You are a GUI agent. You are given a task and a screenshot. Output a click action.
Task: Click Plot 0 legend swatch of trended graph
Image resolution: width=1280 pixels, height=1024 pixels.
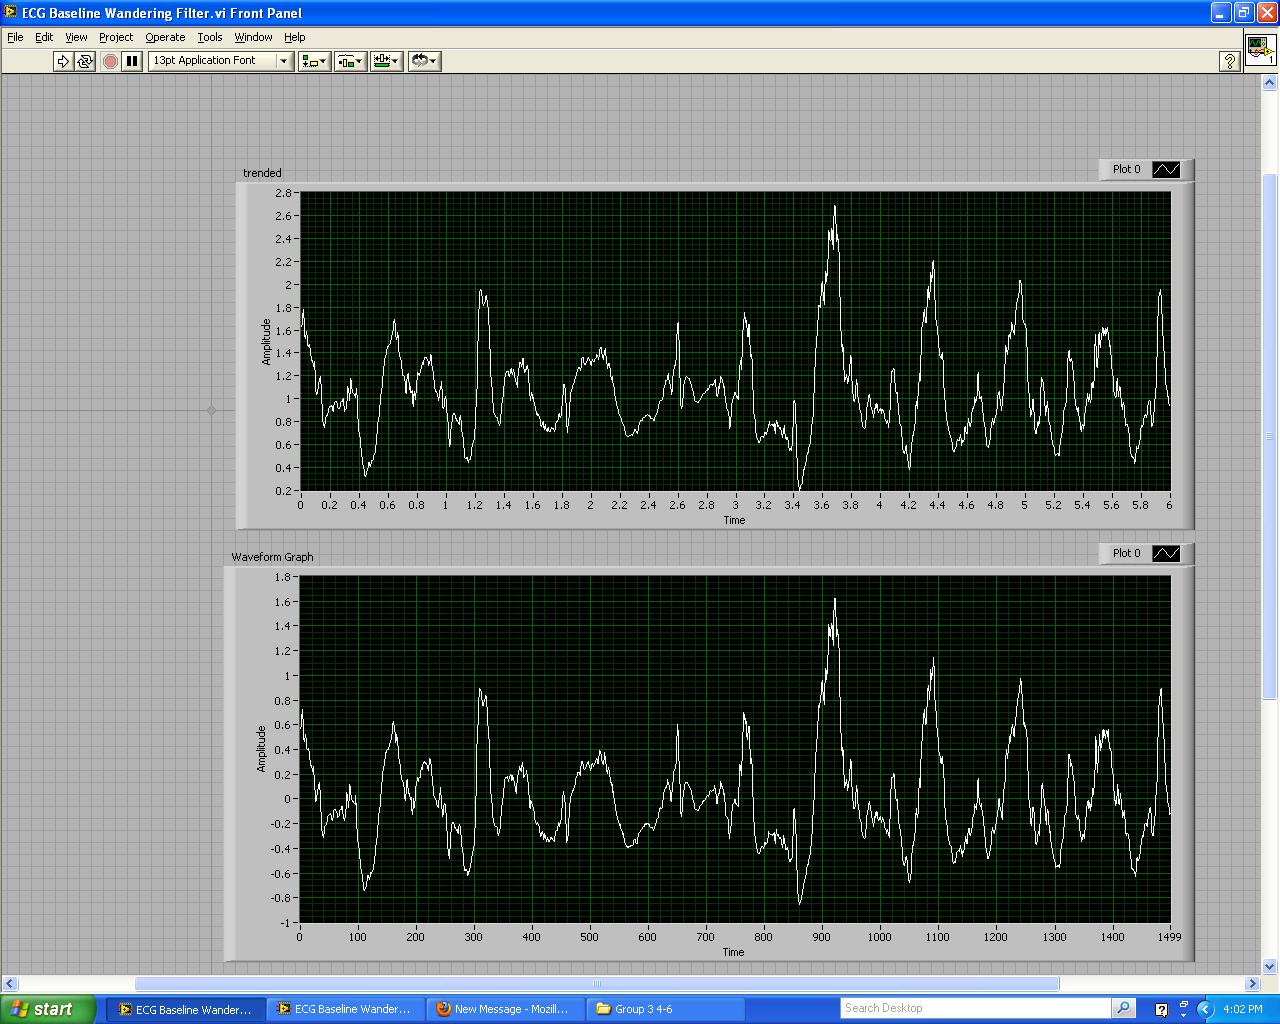point(1166,170)
